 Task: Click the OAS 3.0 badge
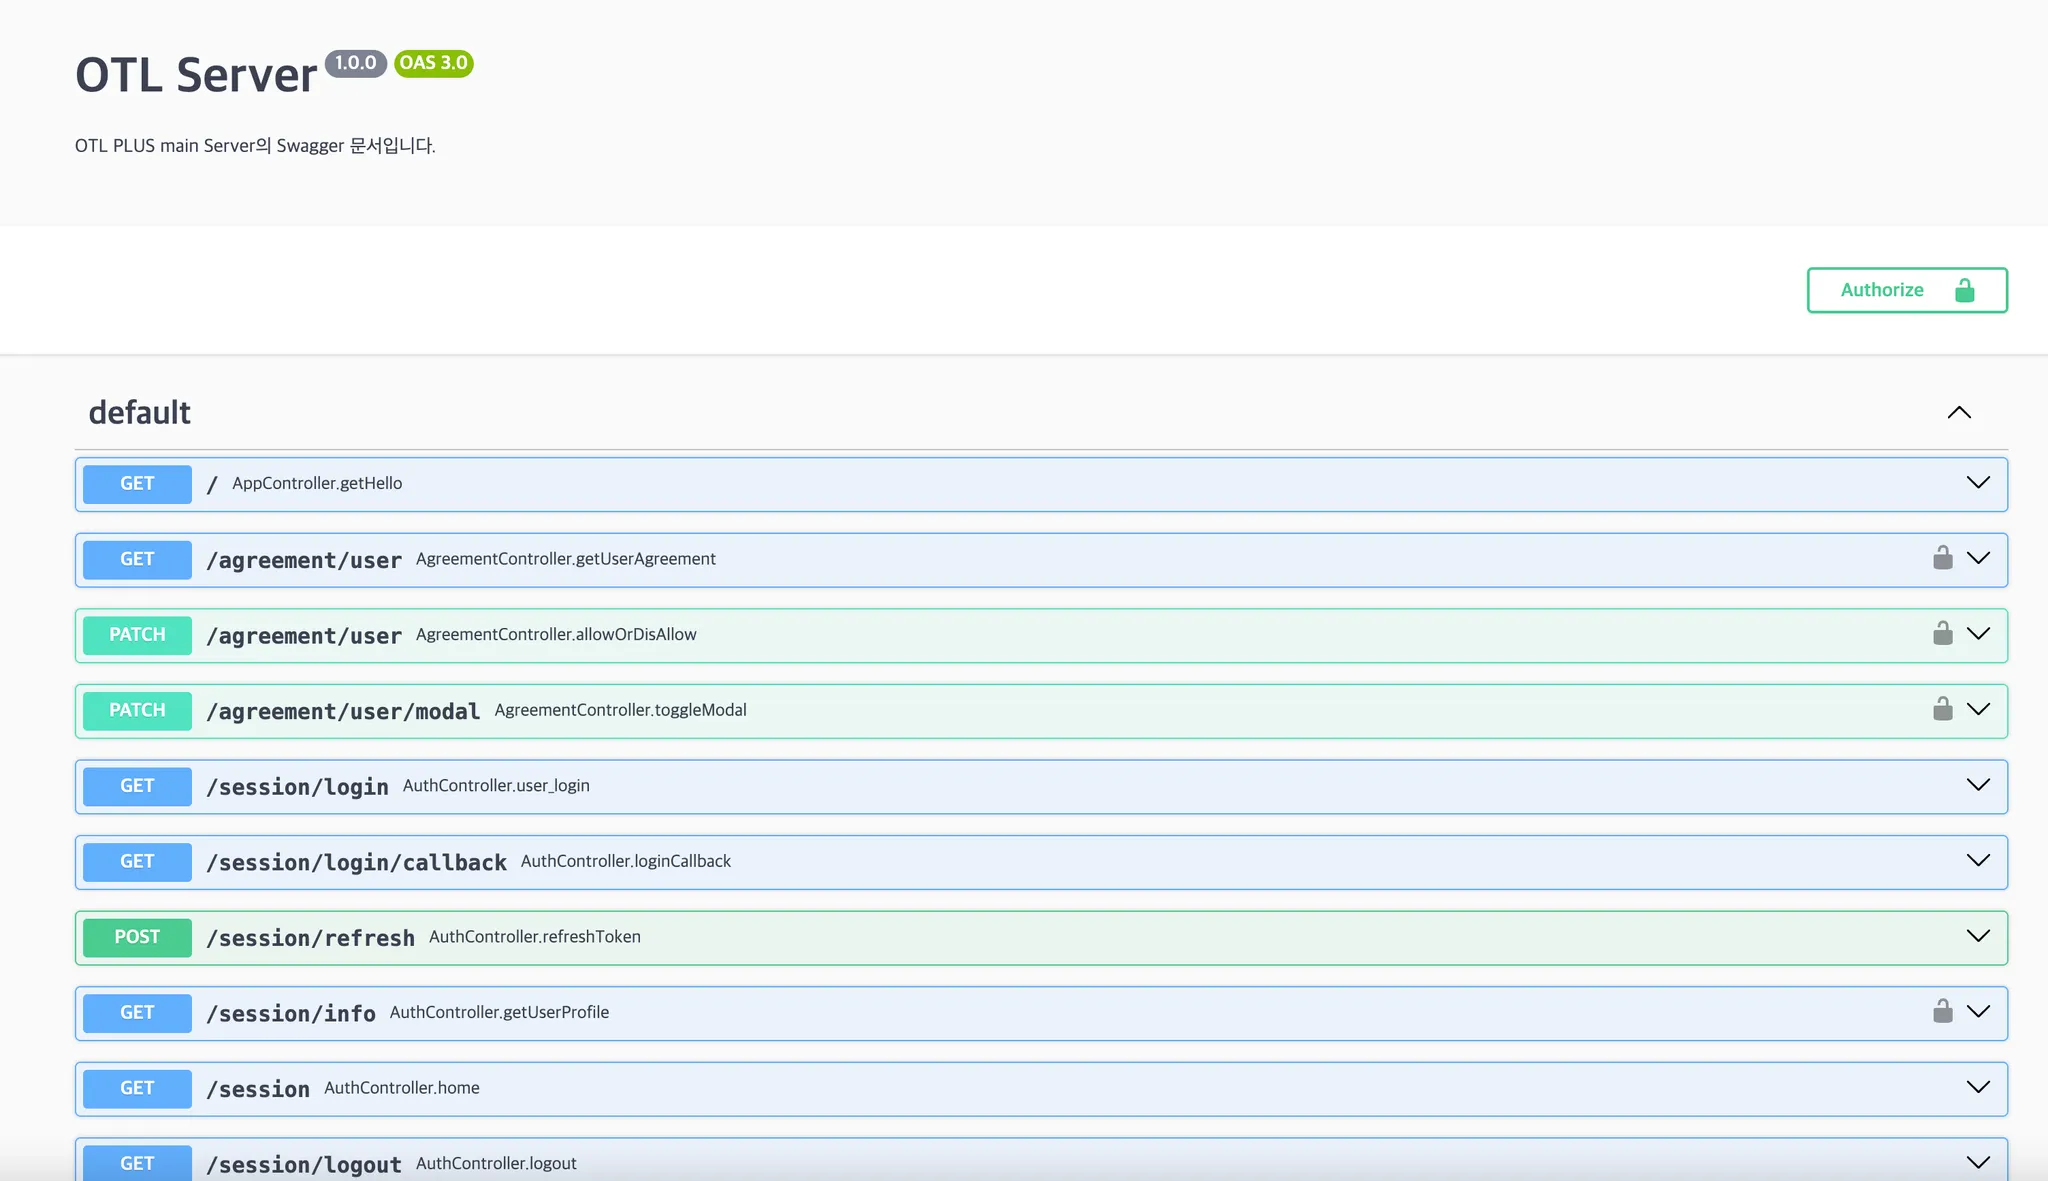tap(433, 63)
